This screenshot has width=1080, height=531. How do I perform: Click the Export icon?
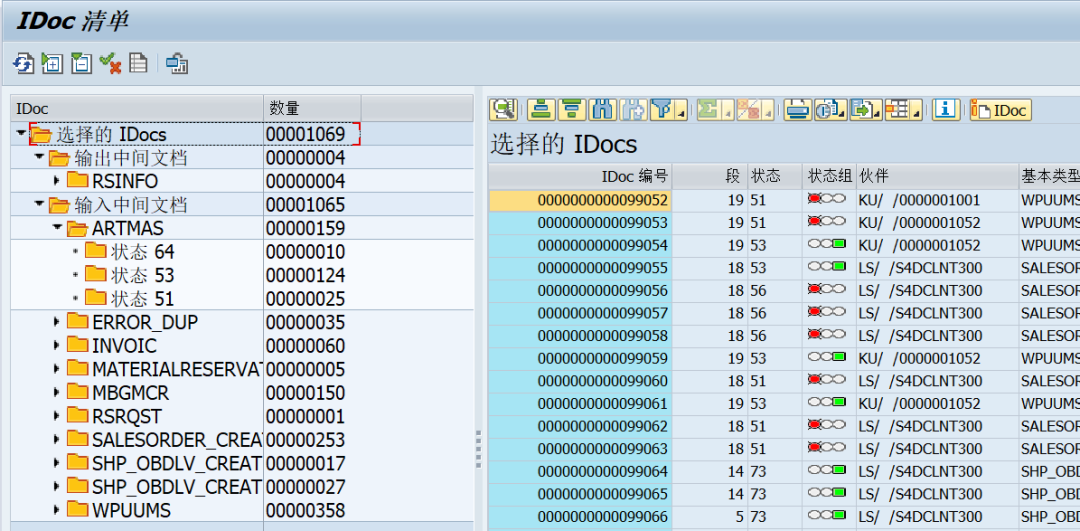click(861, 109)
